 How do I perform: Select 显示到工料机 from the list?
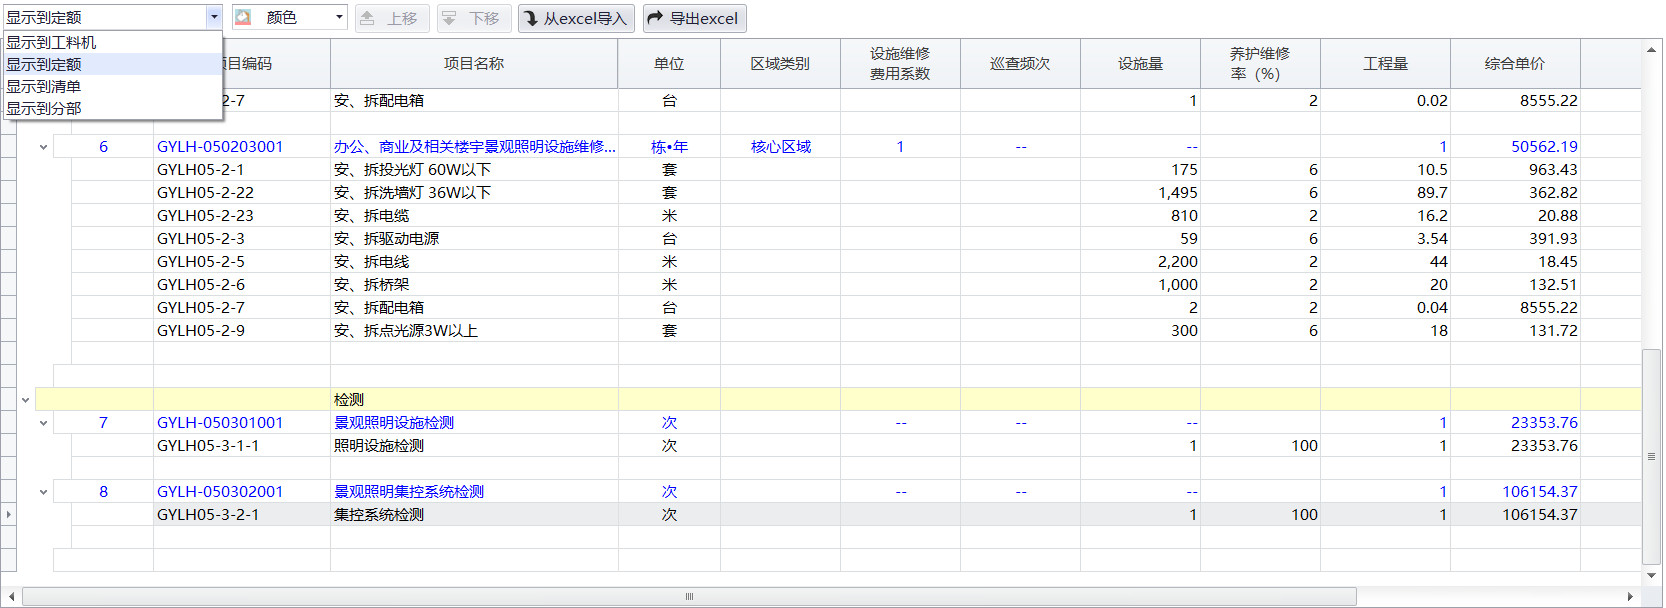click(x=52, y=42)
